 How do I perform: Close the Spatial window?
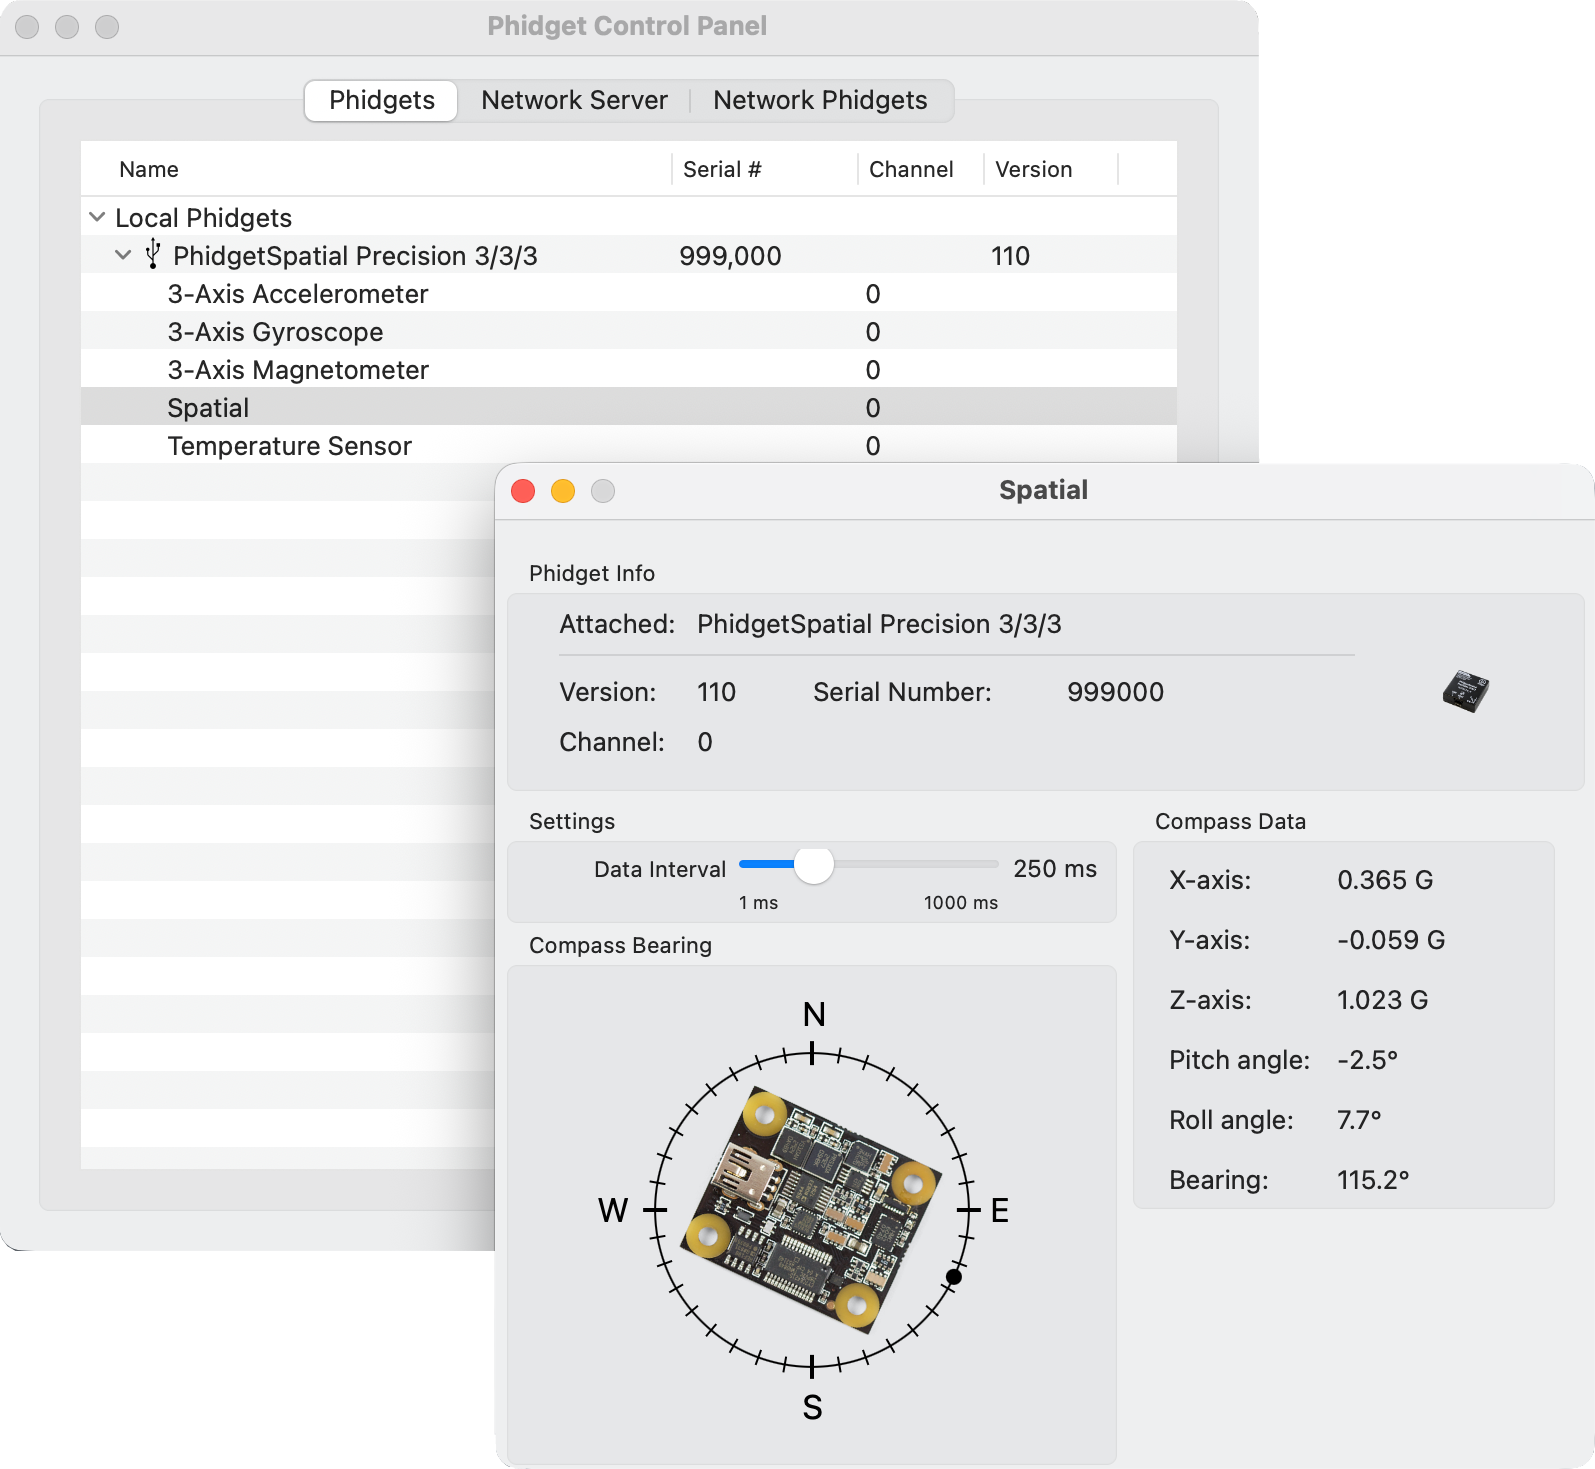[x=523, y=491]
